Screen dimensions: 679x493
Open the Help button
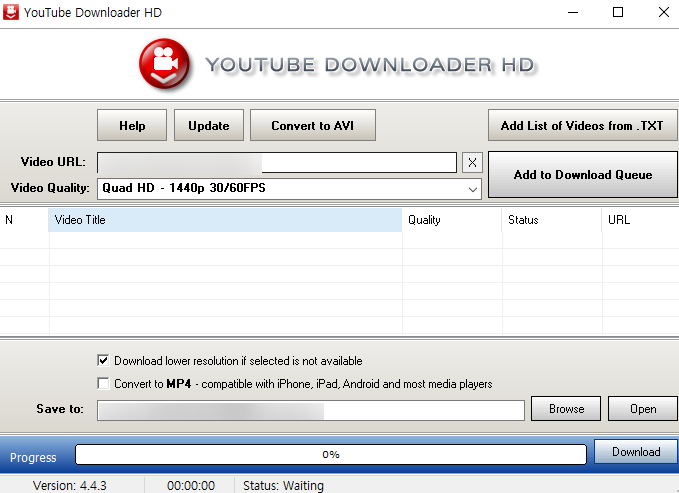tap(132, 125)
